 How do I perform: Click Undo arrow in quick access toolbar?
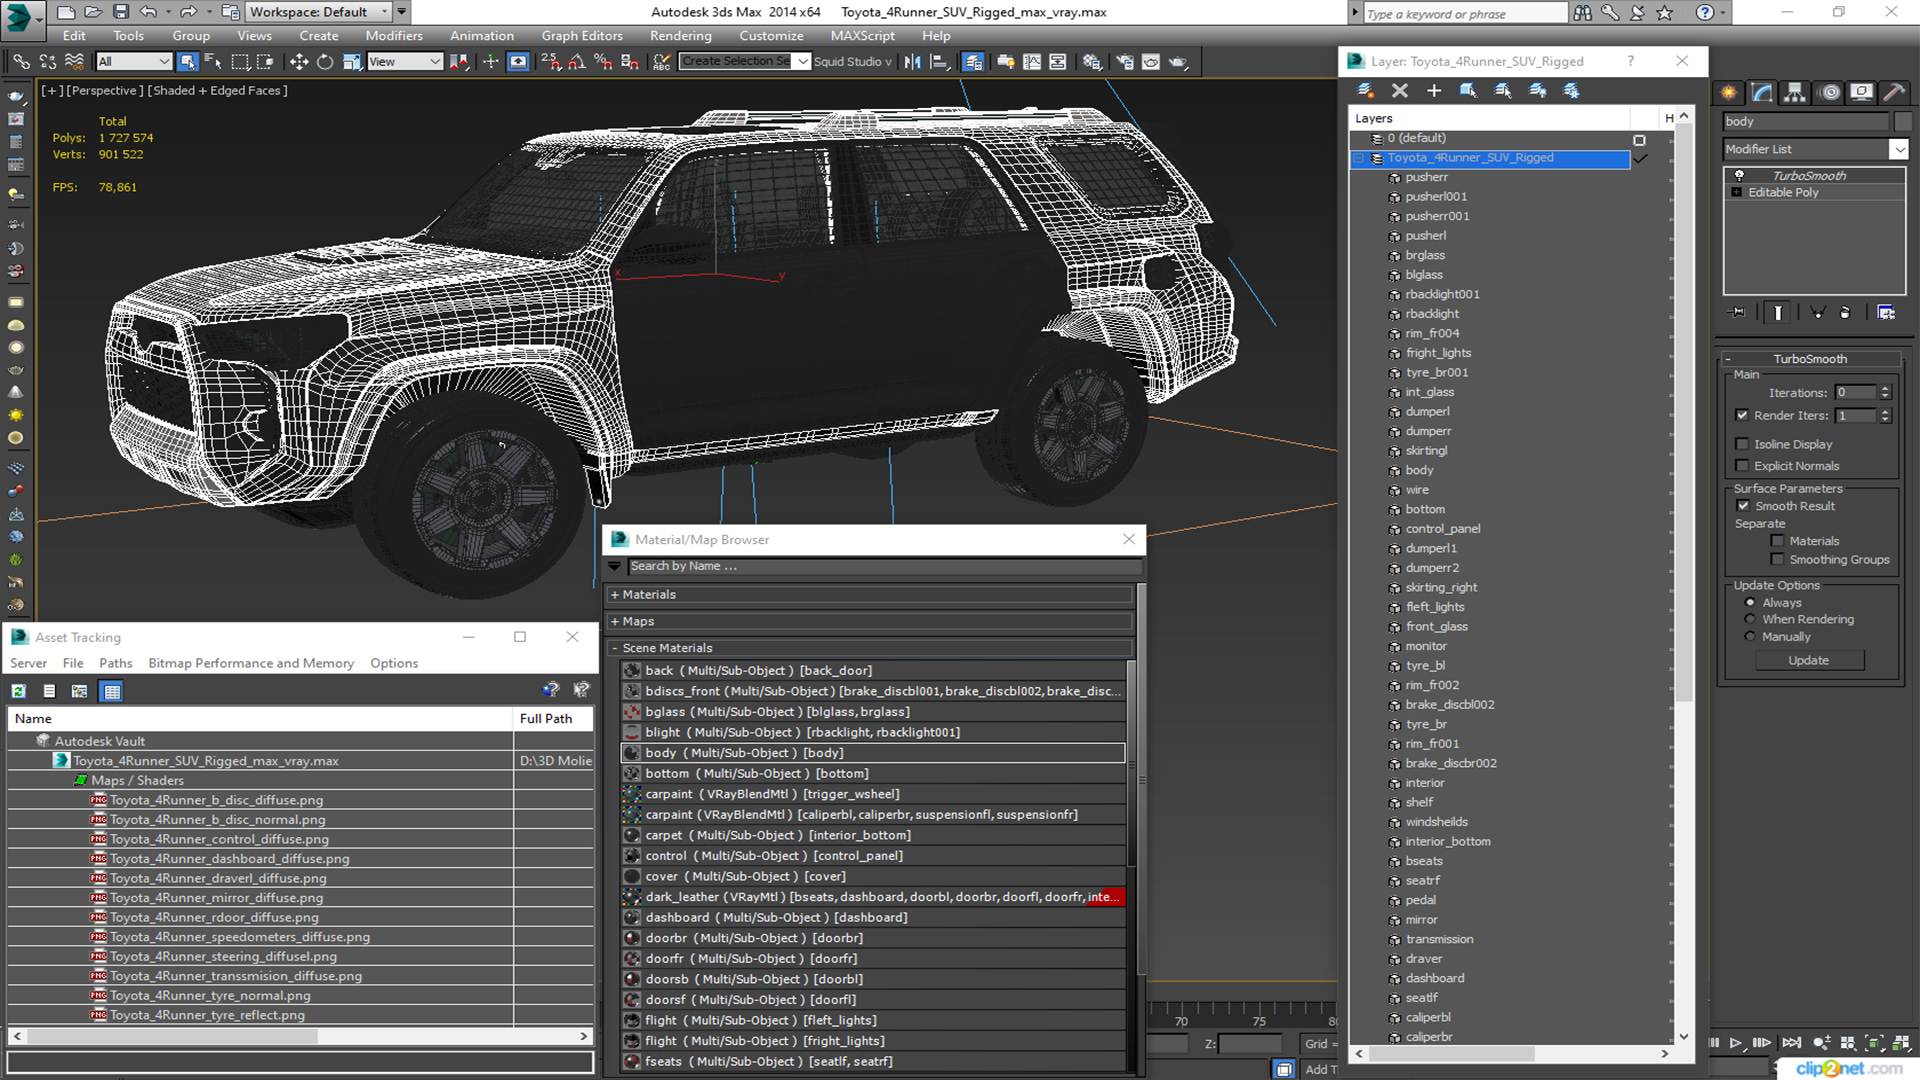click(x=148, y=12)
